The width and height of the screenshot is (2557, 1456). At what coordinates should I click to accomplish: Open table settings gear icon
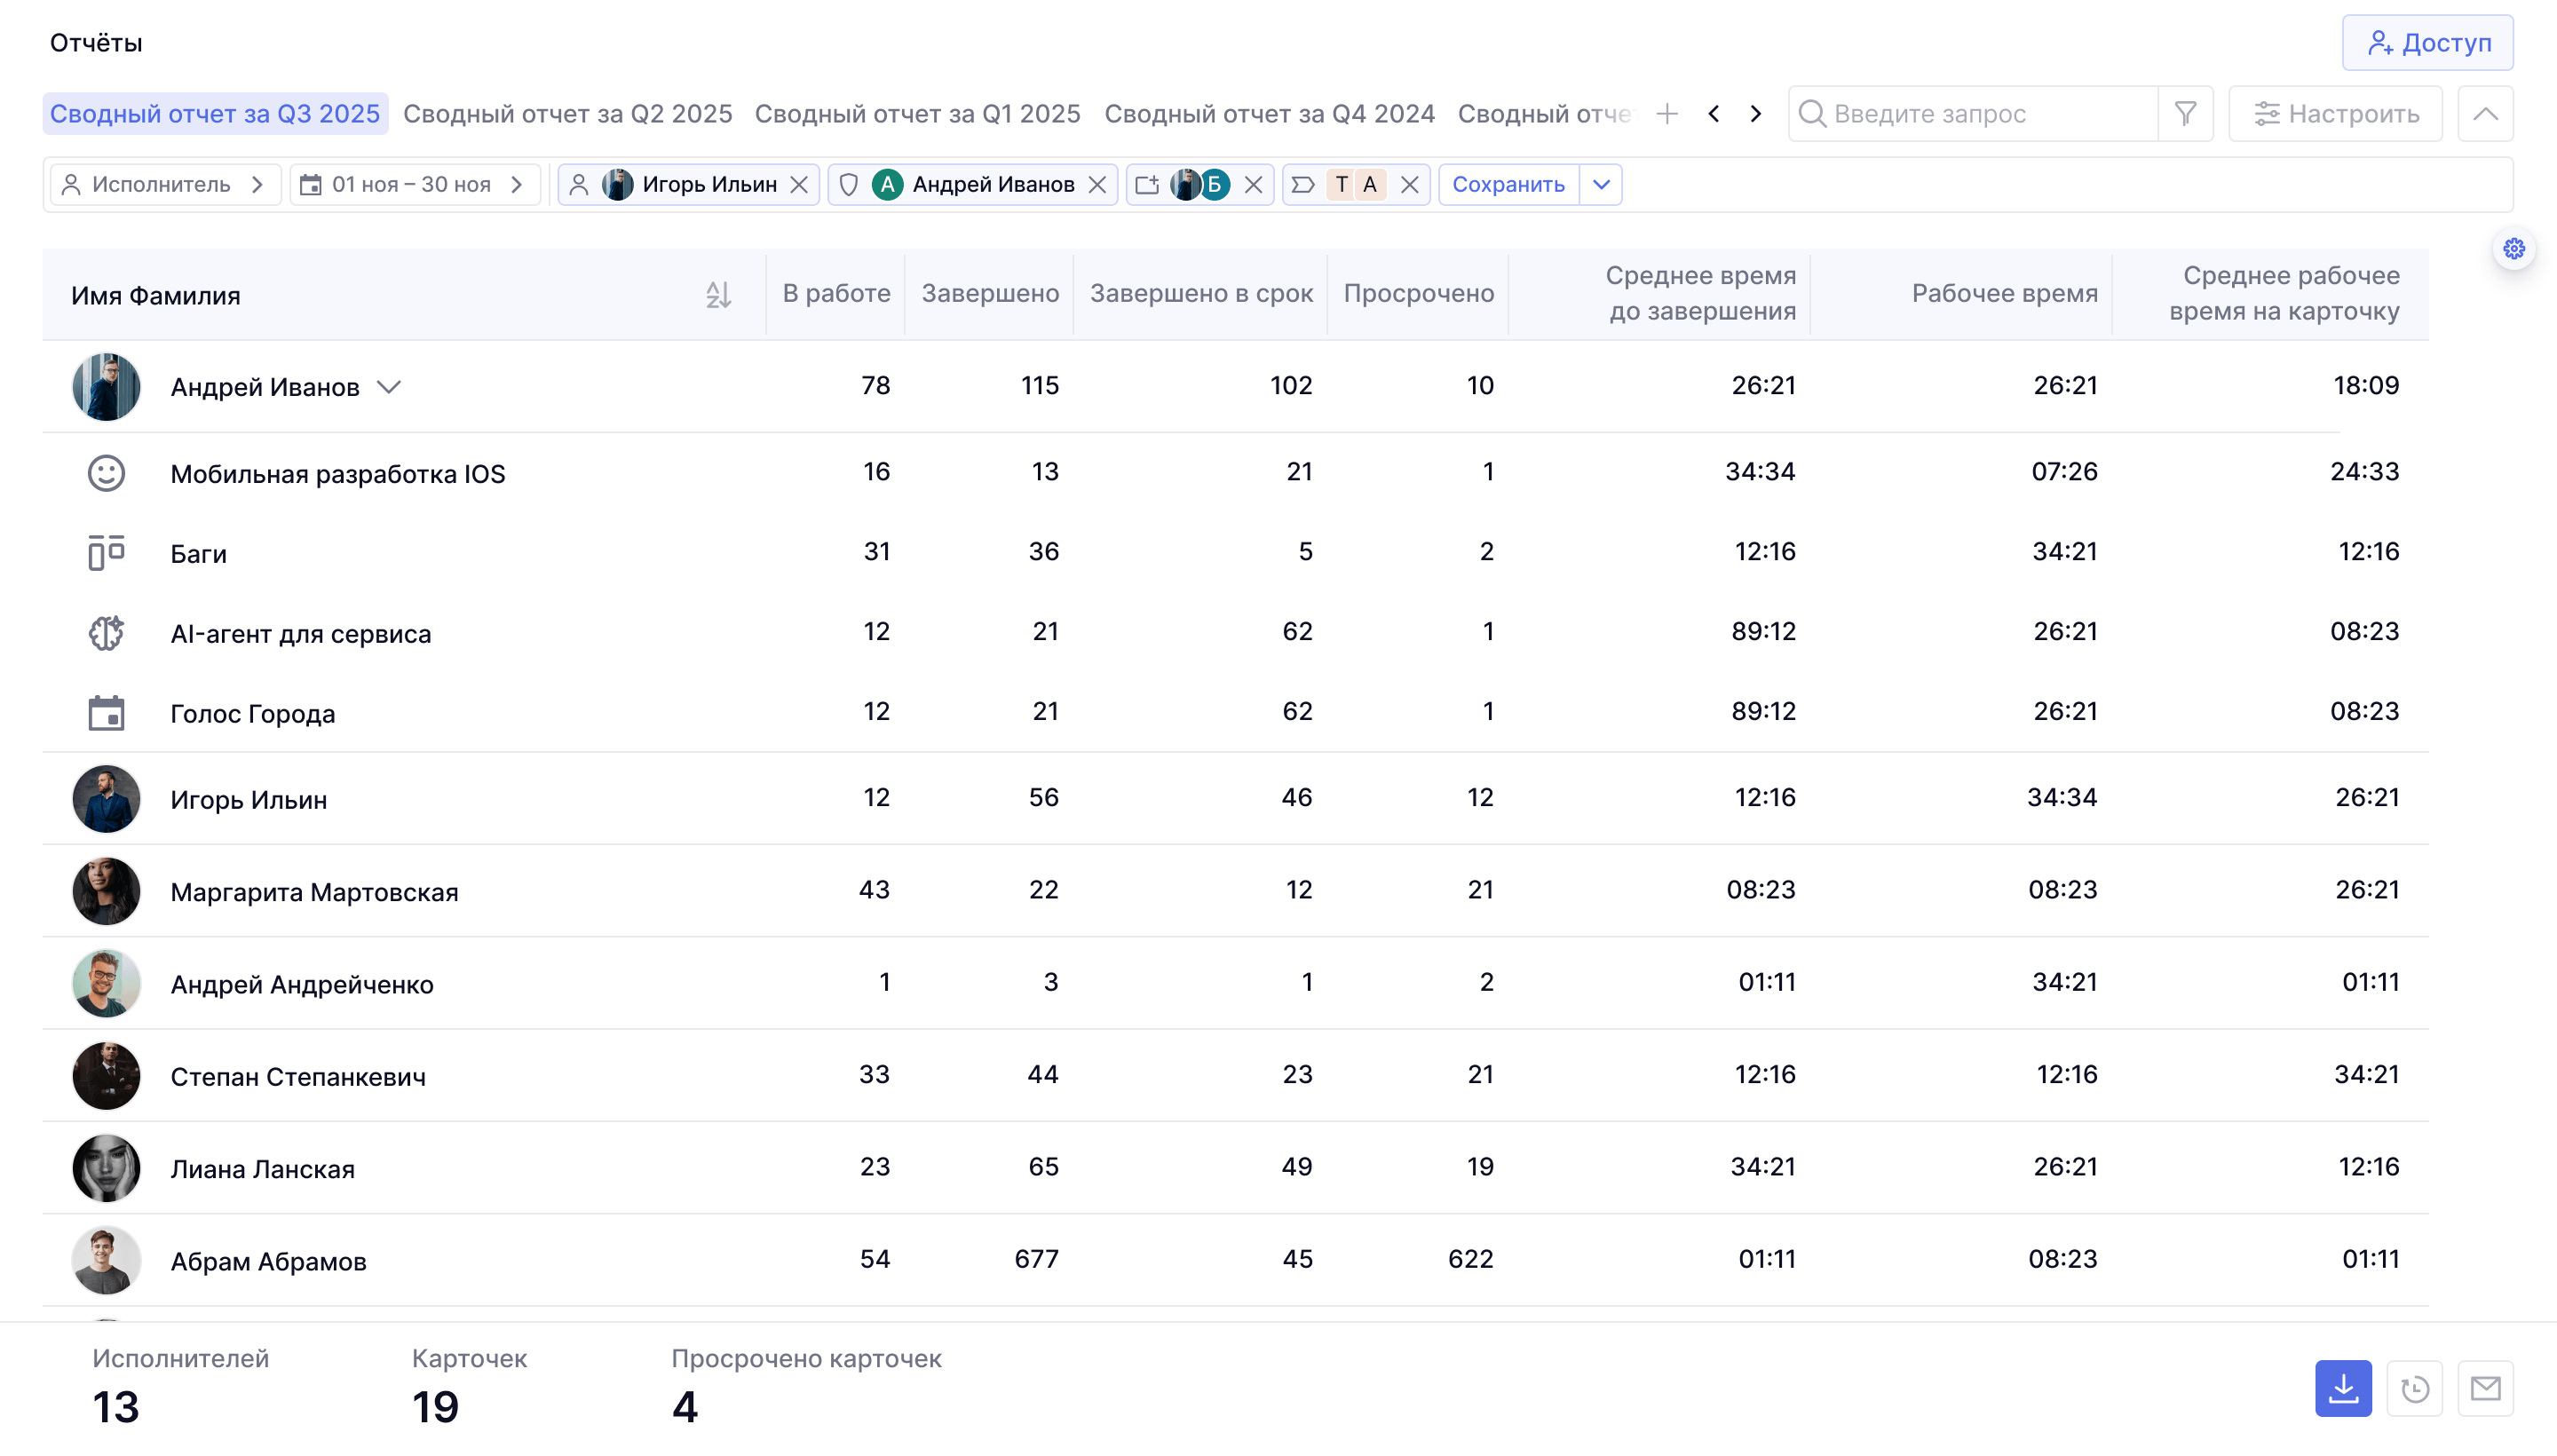coord(2513,249)
